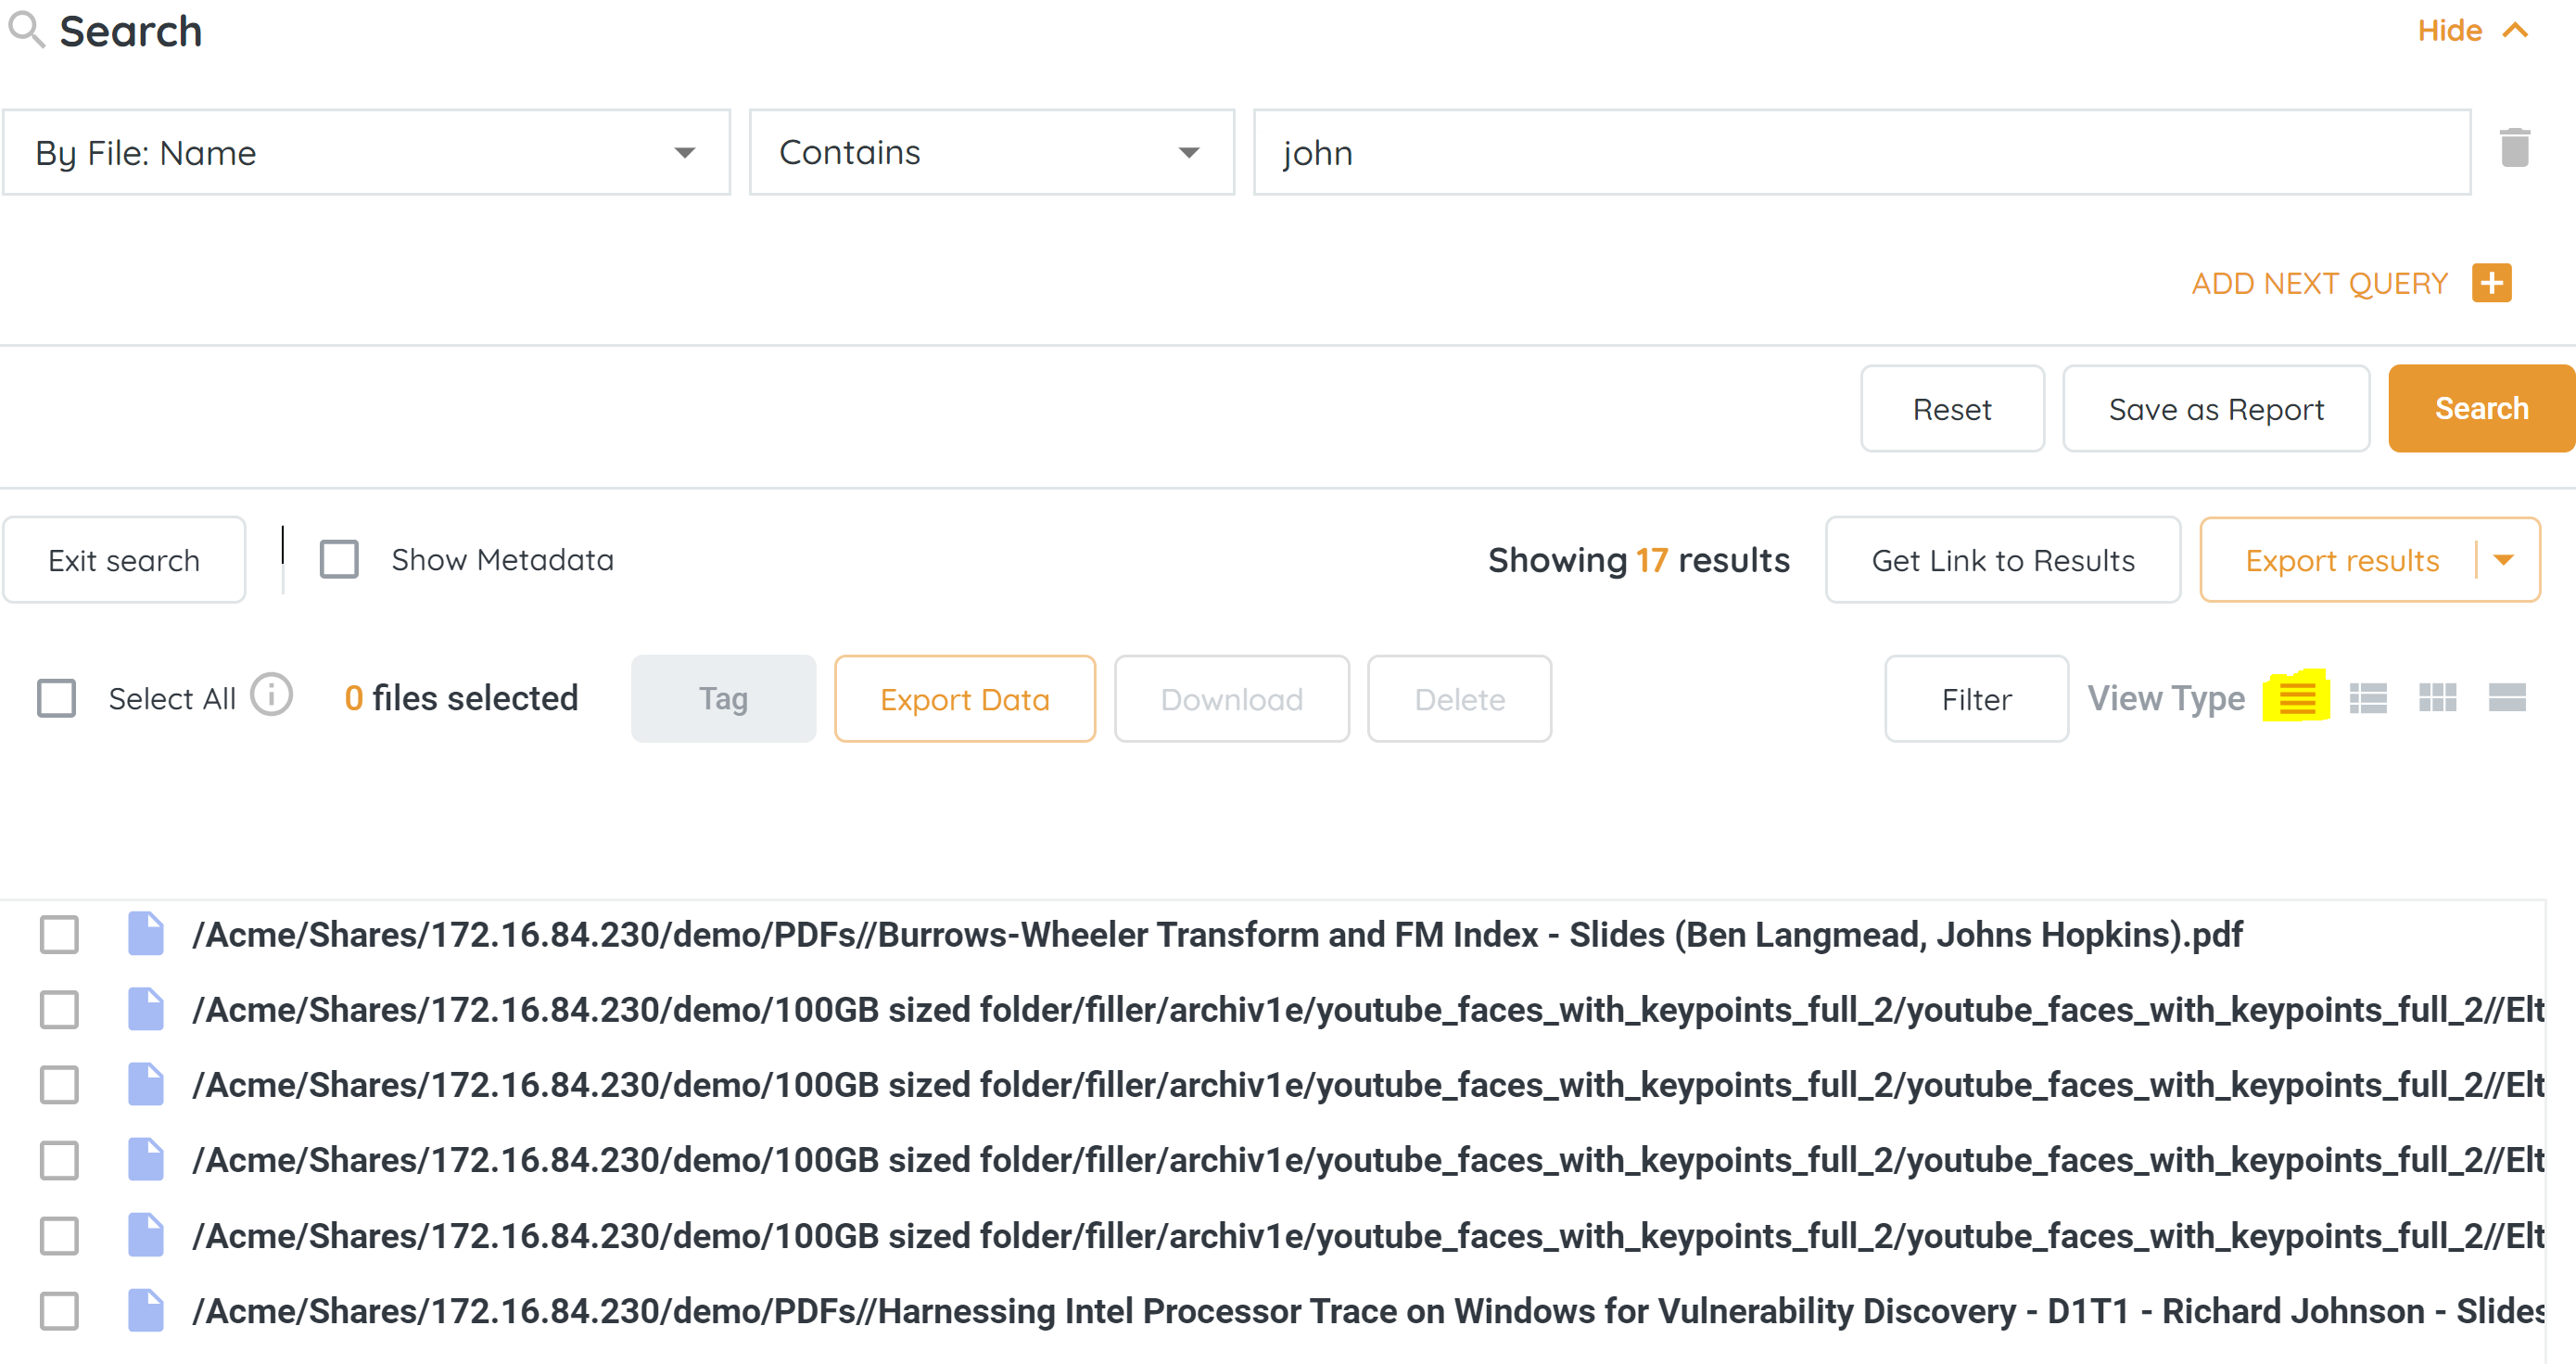Open the Filter button
The image size is (2576, 1364).
coord(1976,699)
